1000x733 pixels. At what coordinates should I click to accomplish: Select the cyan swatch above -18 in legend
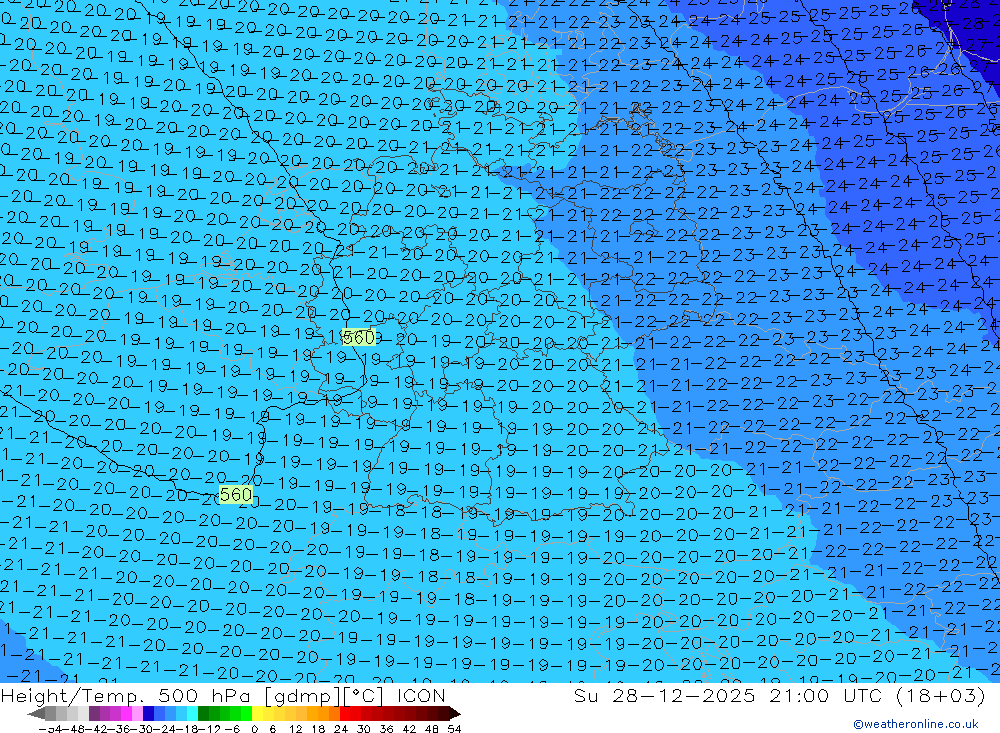point(192,713)
